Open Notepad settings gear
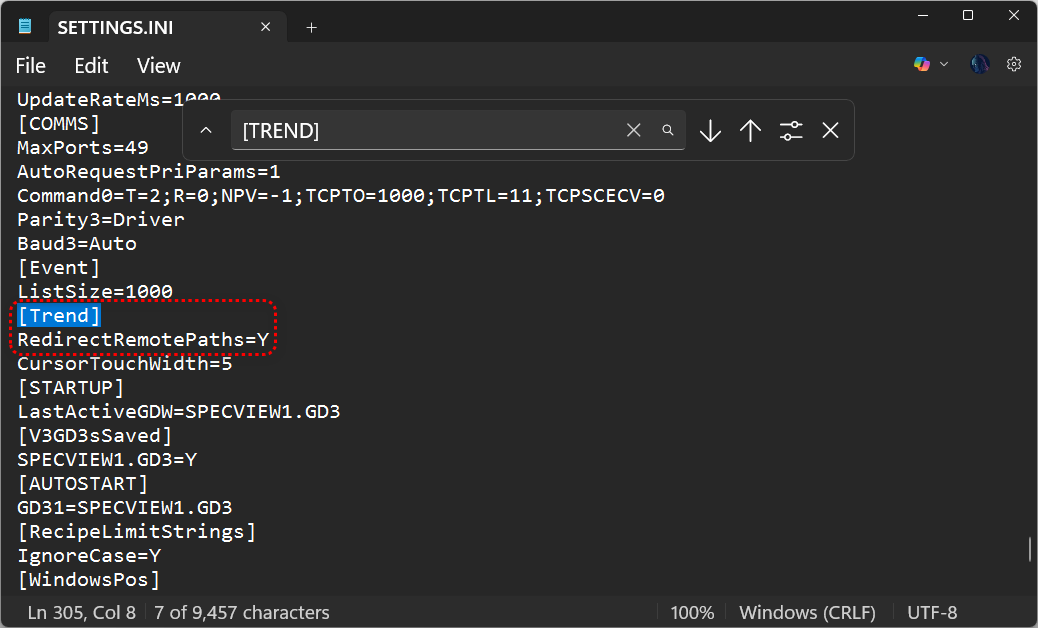 coord(1014,64)
